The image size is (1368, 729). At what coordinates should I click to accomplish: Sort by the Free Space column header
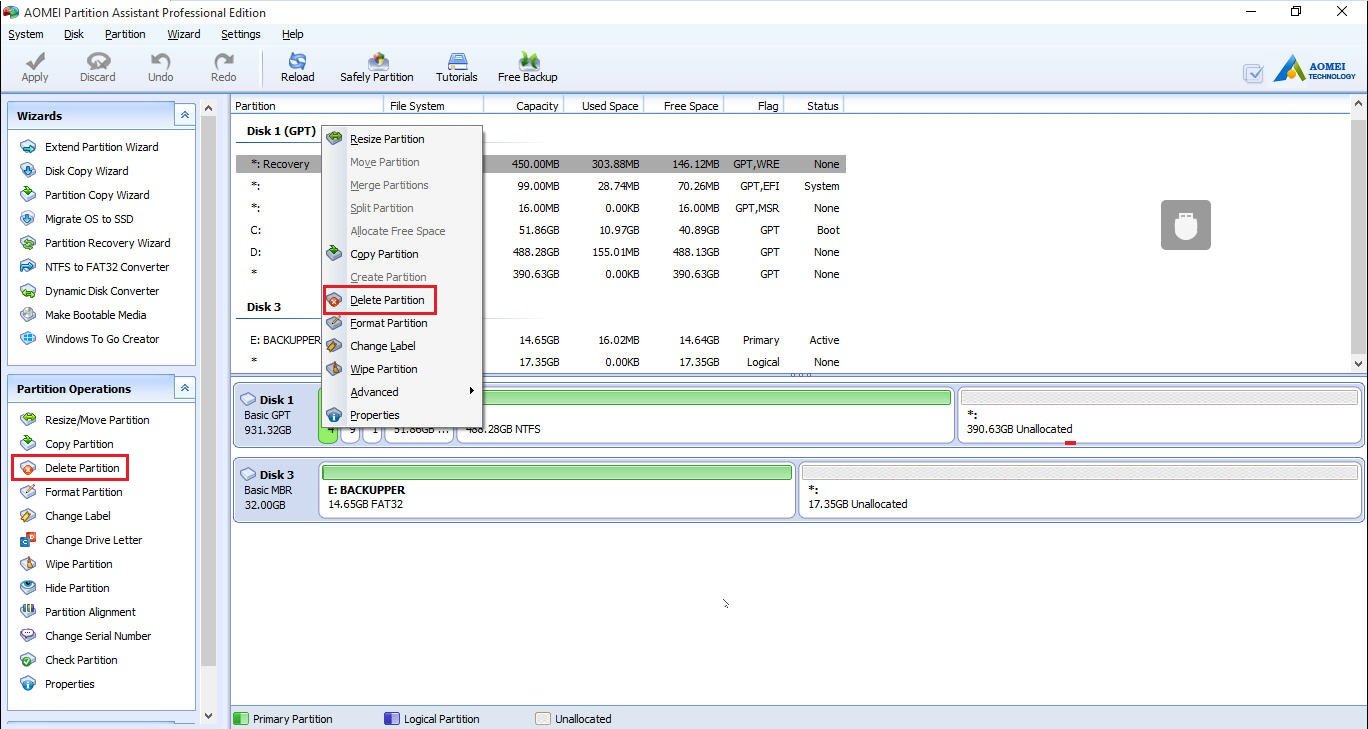(x=684, y=106)
